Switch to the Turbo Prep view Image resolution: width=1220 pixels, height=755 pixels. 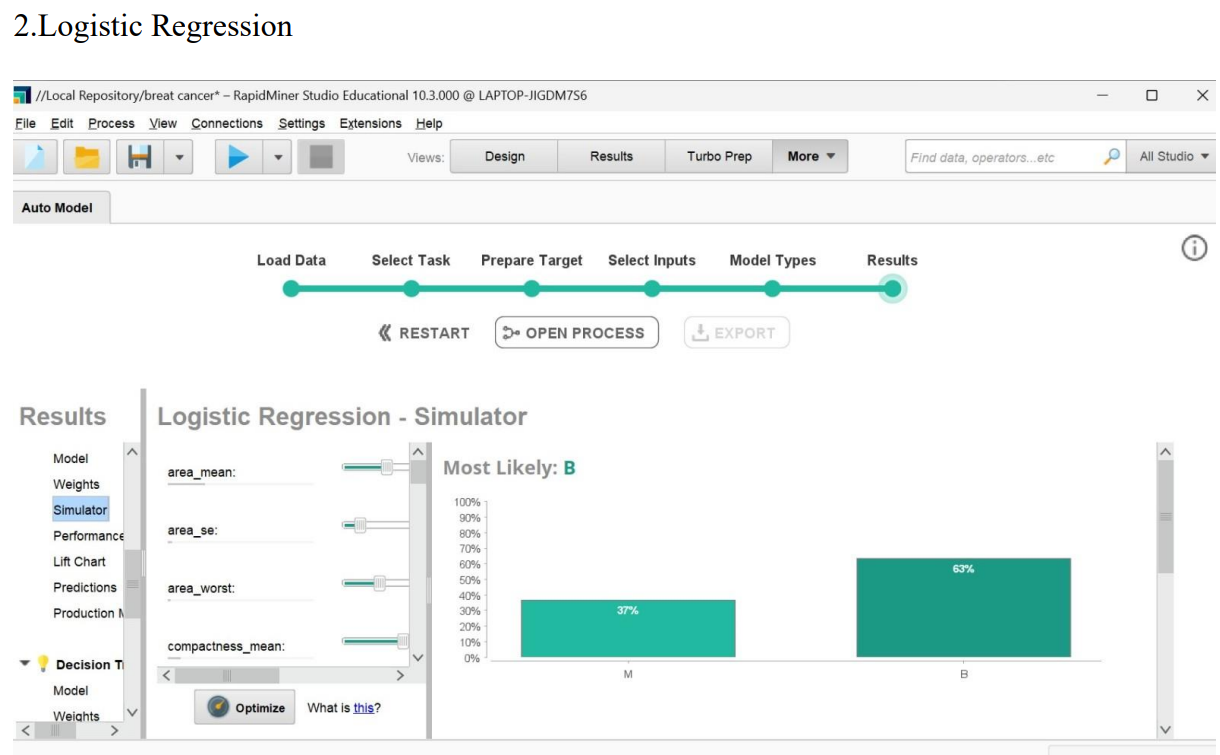pyautogui.click(x=718, y=157)
